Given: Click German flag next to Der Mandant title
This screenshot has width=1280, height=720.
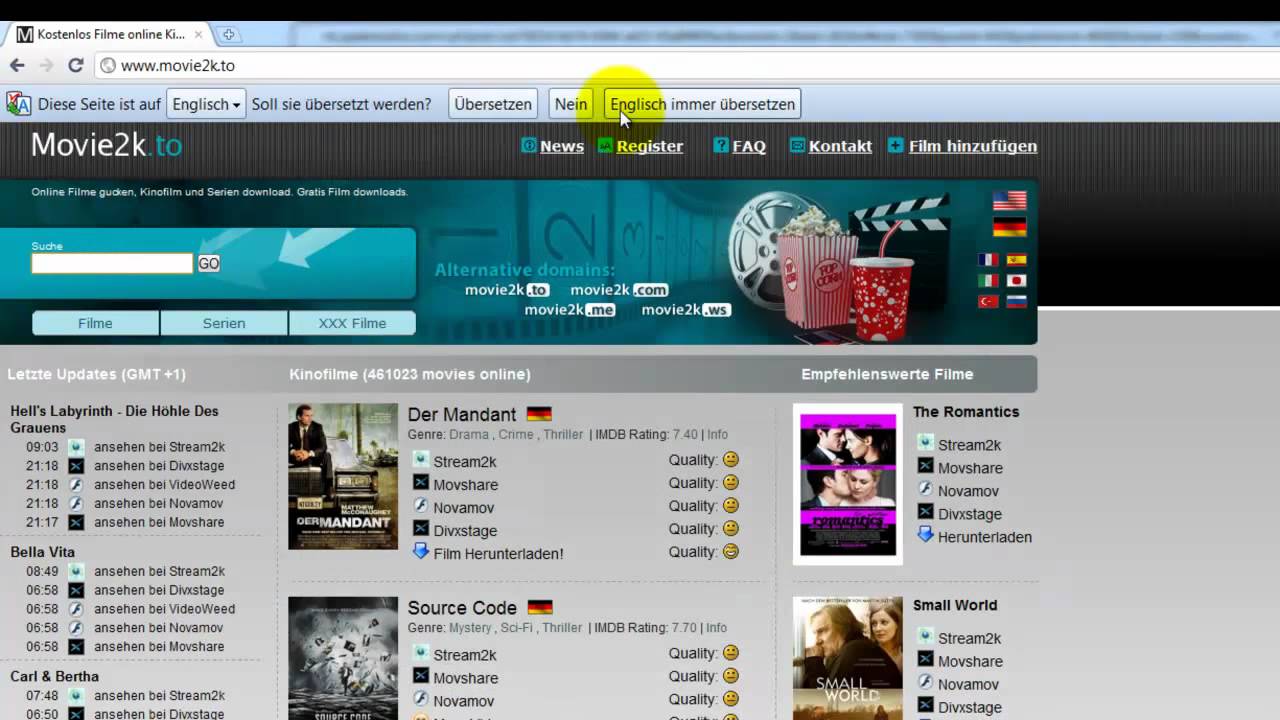Looking at the screenshot, I should 539,414.
